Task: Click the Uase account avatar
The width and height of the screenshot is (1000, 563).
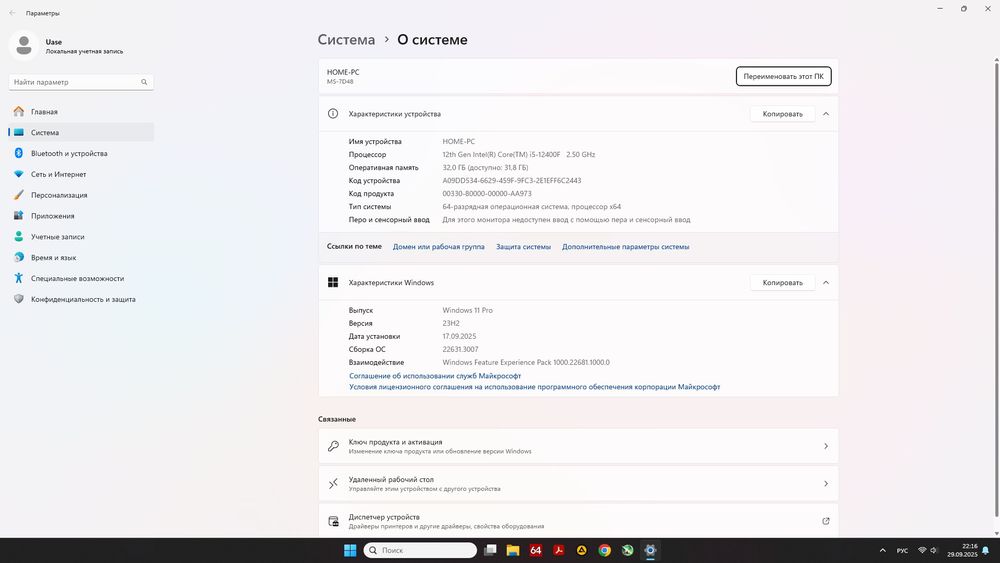Action: pos(24,45)
